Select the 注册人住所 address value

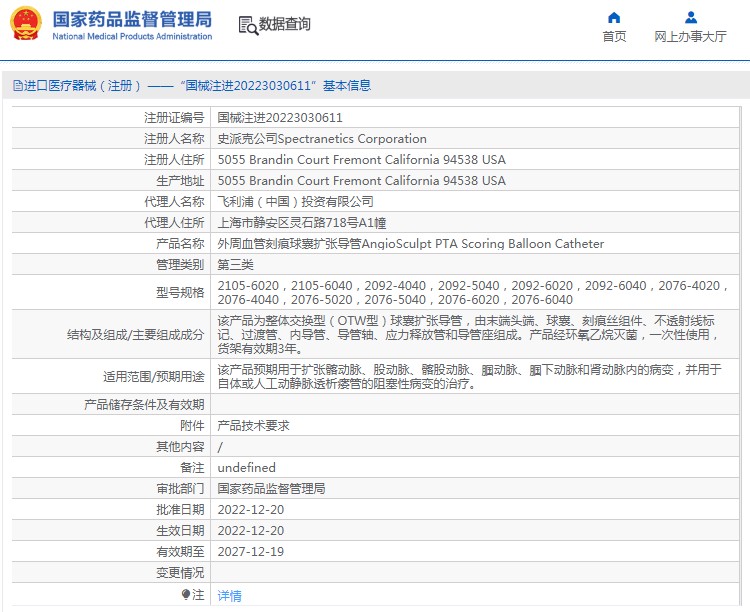tap(362, 159)
